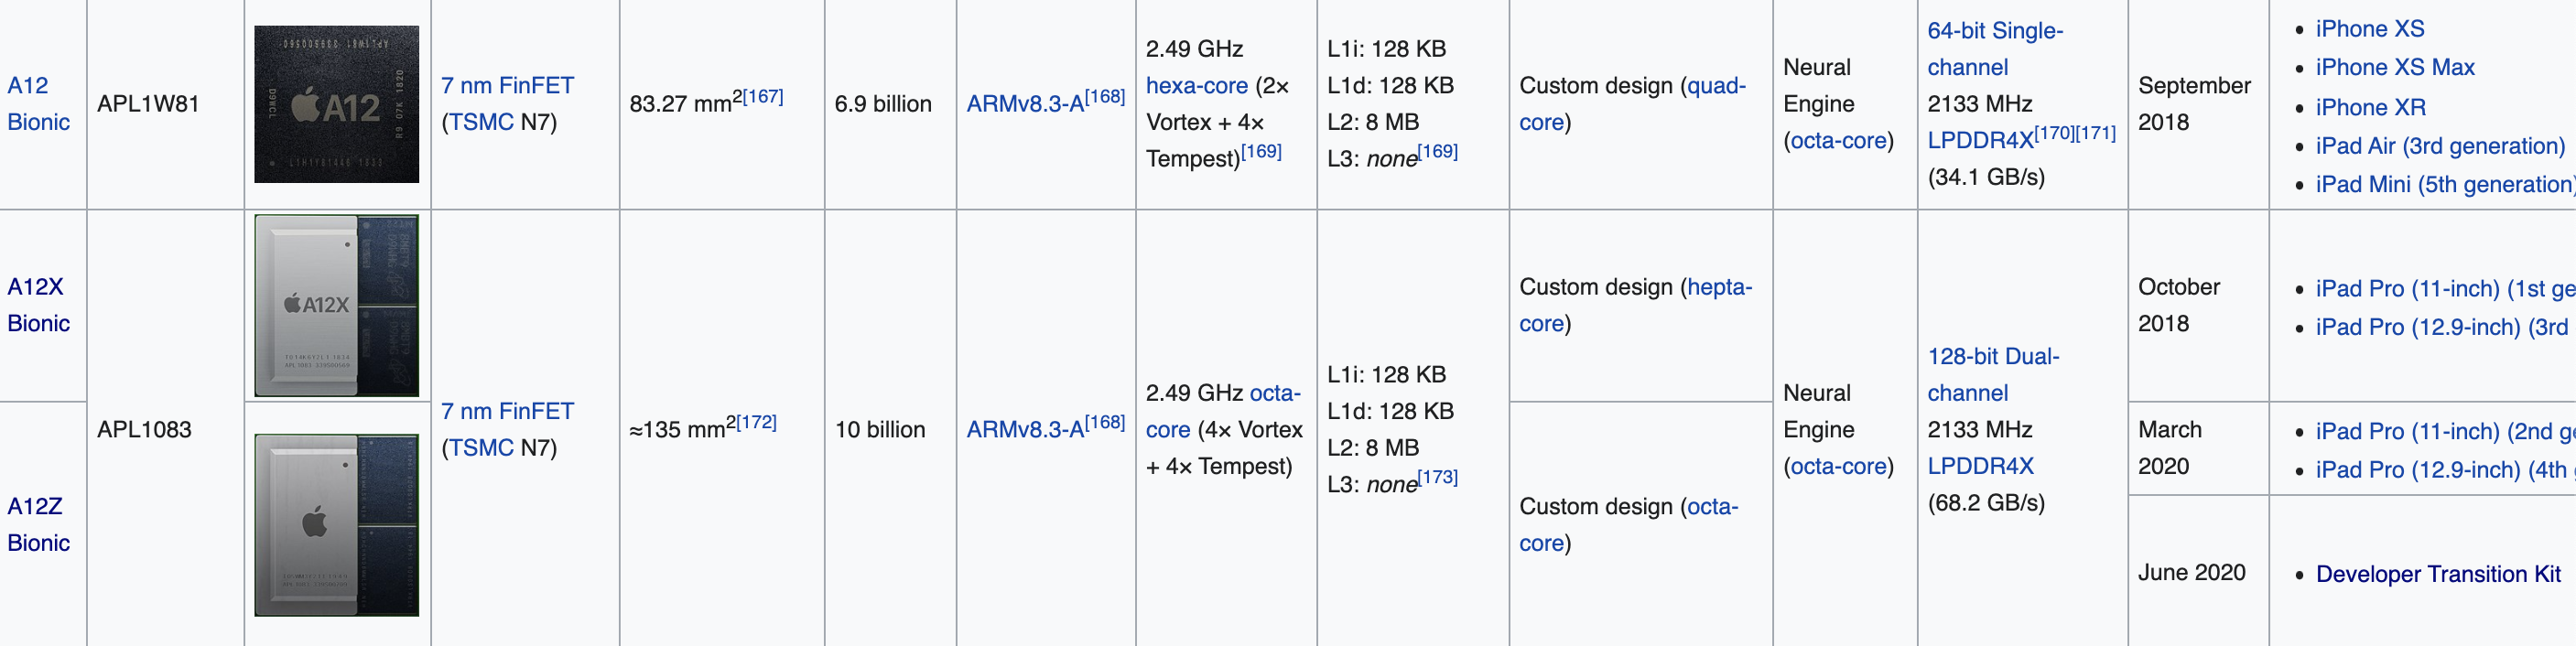Open the LPDDR4X link in A12X row
Viewport: 2576px width, 646px height.
[1980, 466]
